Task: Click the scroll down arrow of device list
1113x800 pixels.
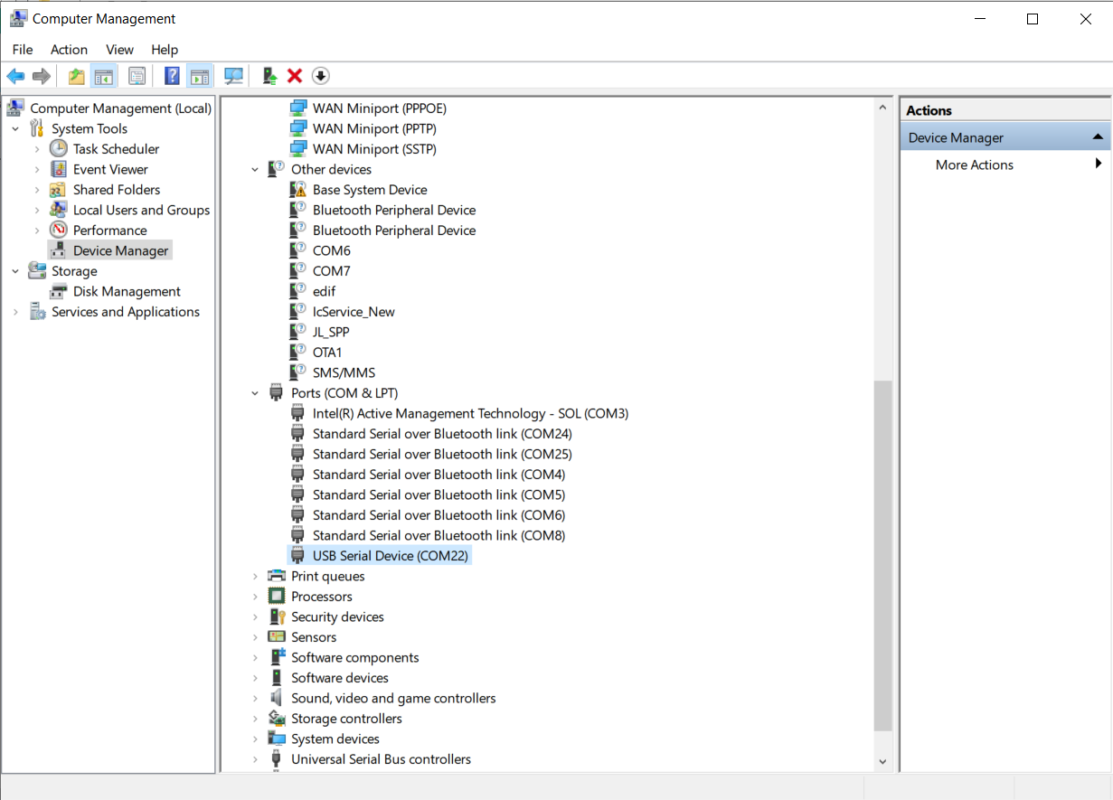Action: point(882,762)
